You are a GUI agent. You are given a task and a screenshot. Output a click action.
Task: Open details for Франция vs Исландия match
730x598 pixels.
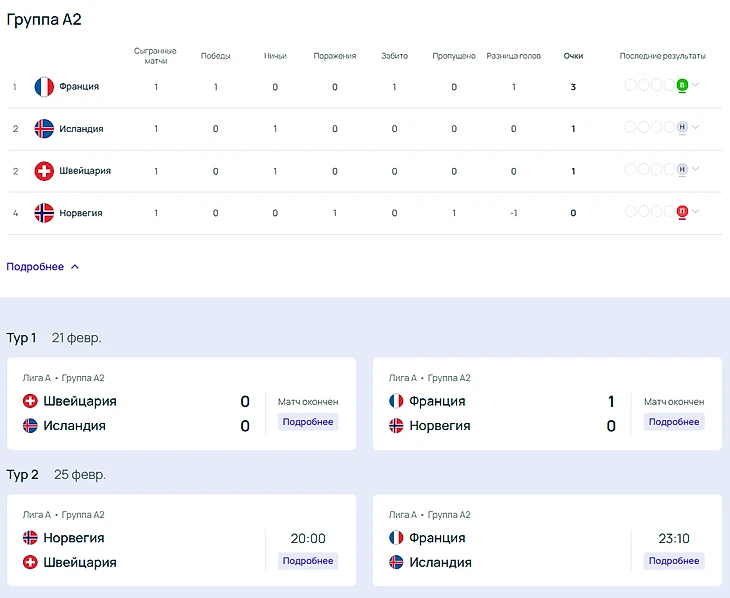pos(674,561)
